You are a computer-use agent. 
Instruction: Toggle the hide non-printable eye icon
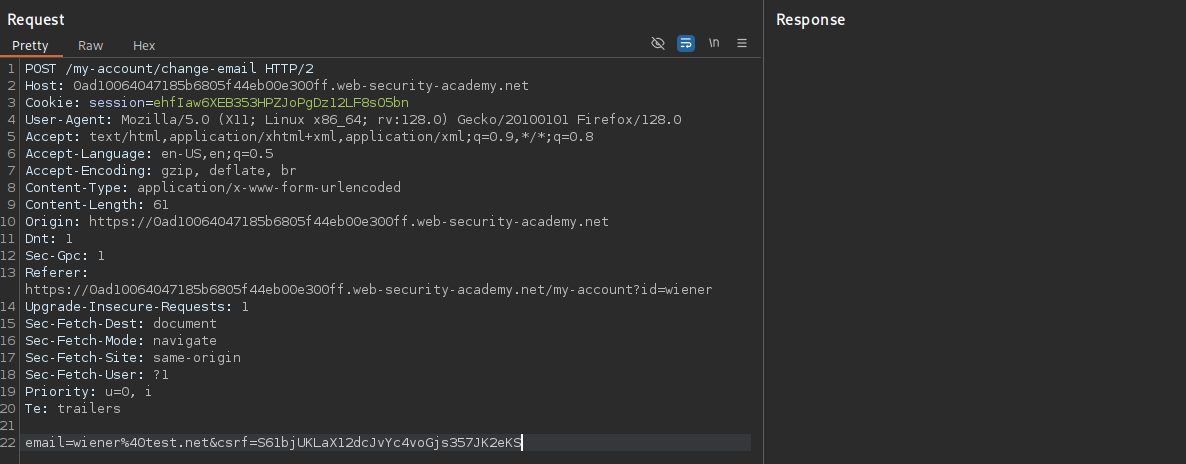pos(658,44)
